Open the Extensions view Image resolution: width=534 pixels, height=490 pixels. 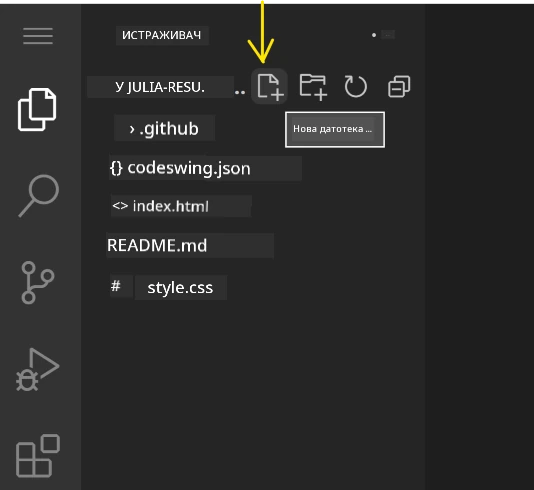click(38, 456)
